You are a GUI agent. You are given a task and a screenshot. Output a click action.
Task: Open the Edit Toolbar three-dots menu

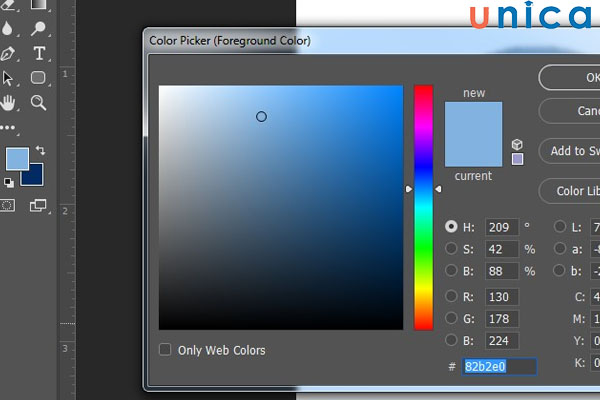coord(8,127)
